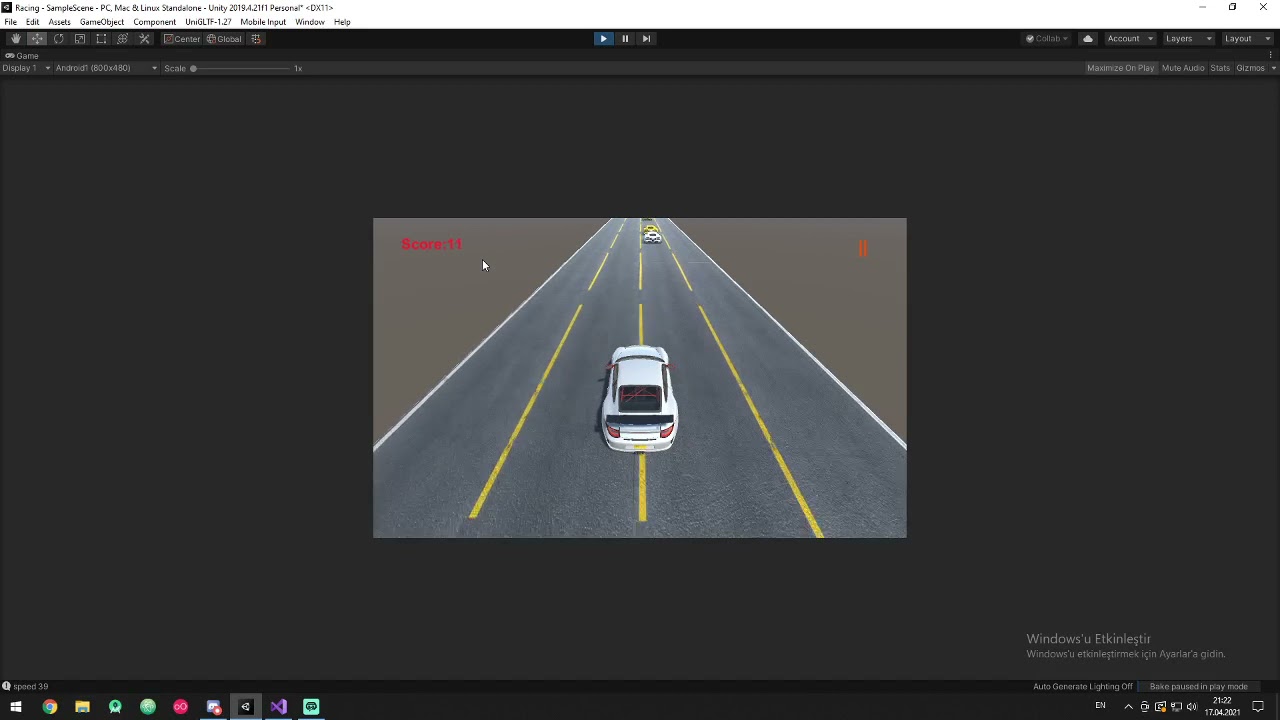
Task: Toggle Center pivot mode
Action: pyautogui.click(x=183, y=38)
